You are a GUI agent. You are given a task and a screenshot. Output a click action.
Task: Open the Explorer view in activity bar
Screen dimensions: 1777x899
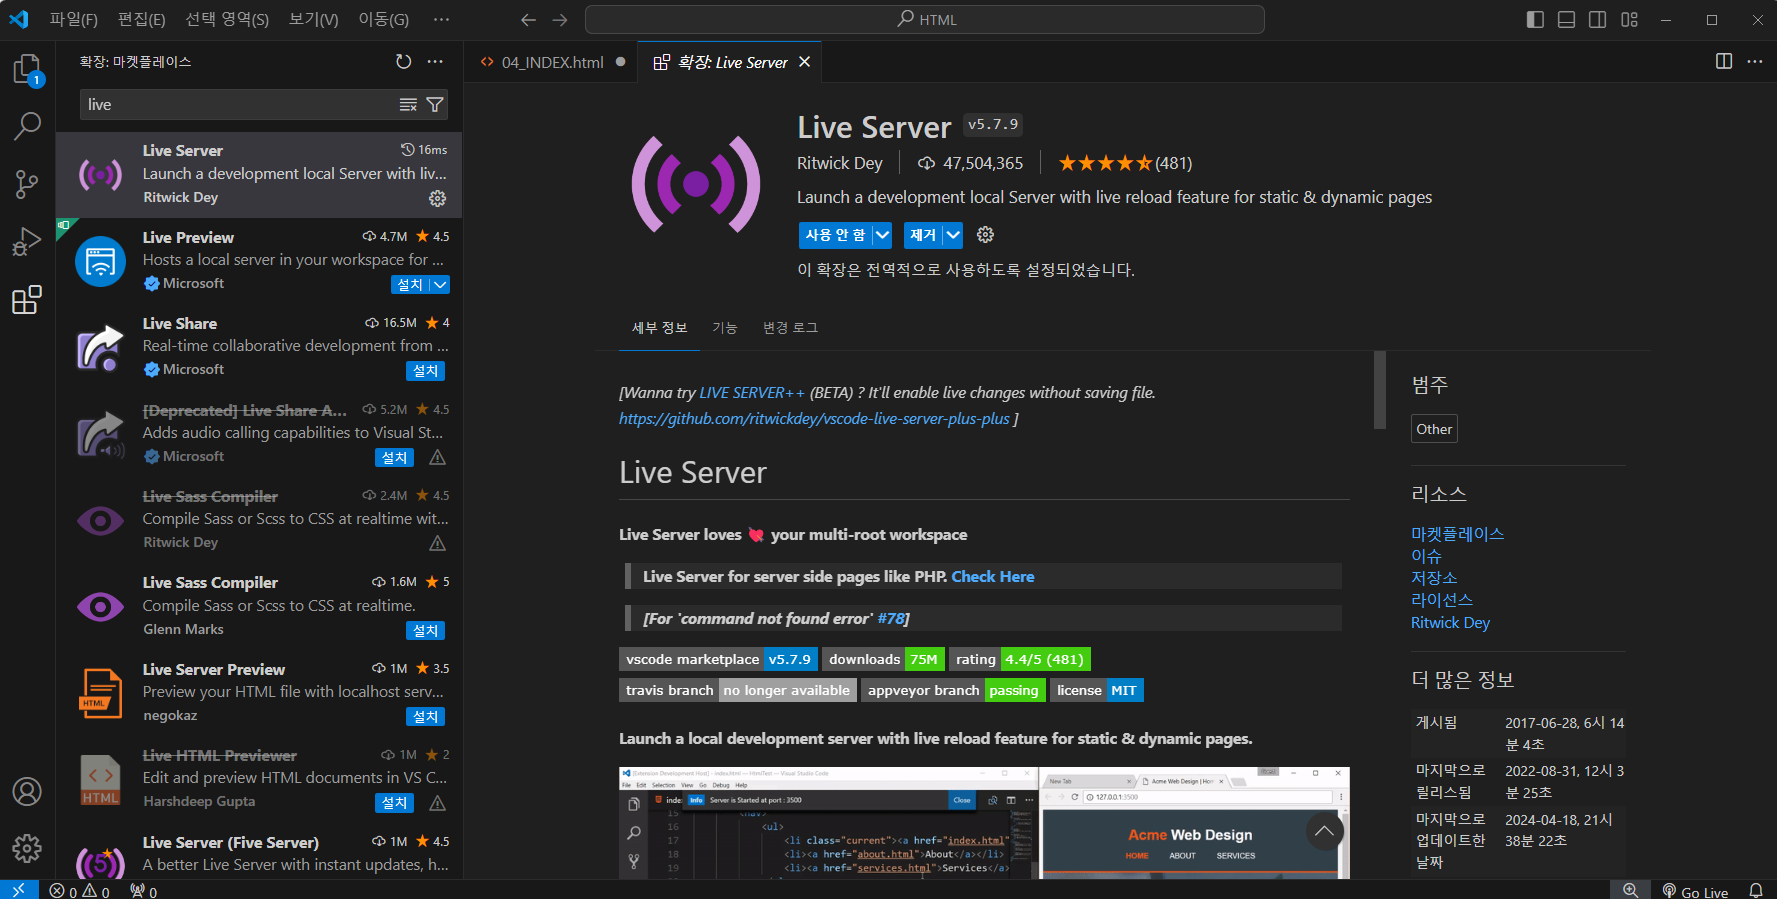tap(27, 70)
